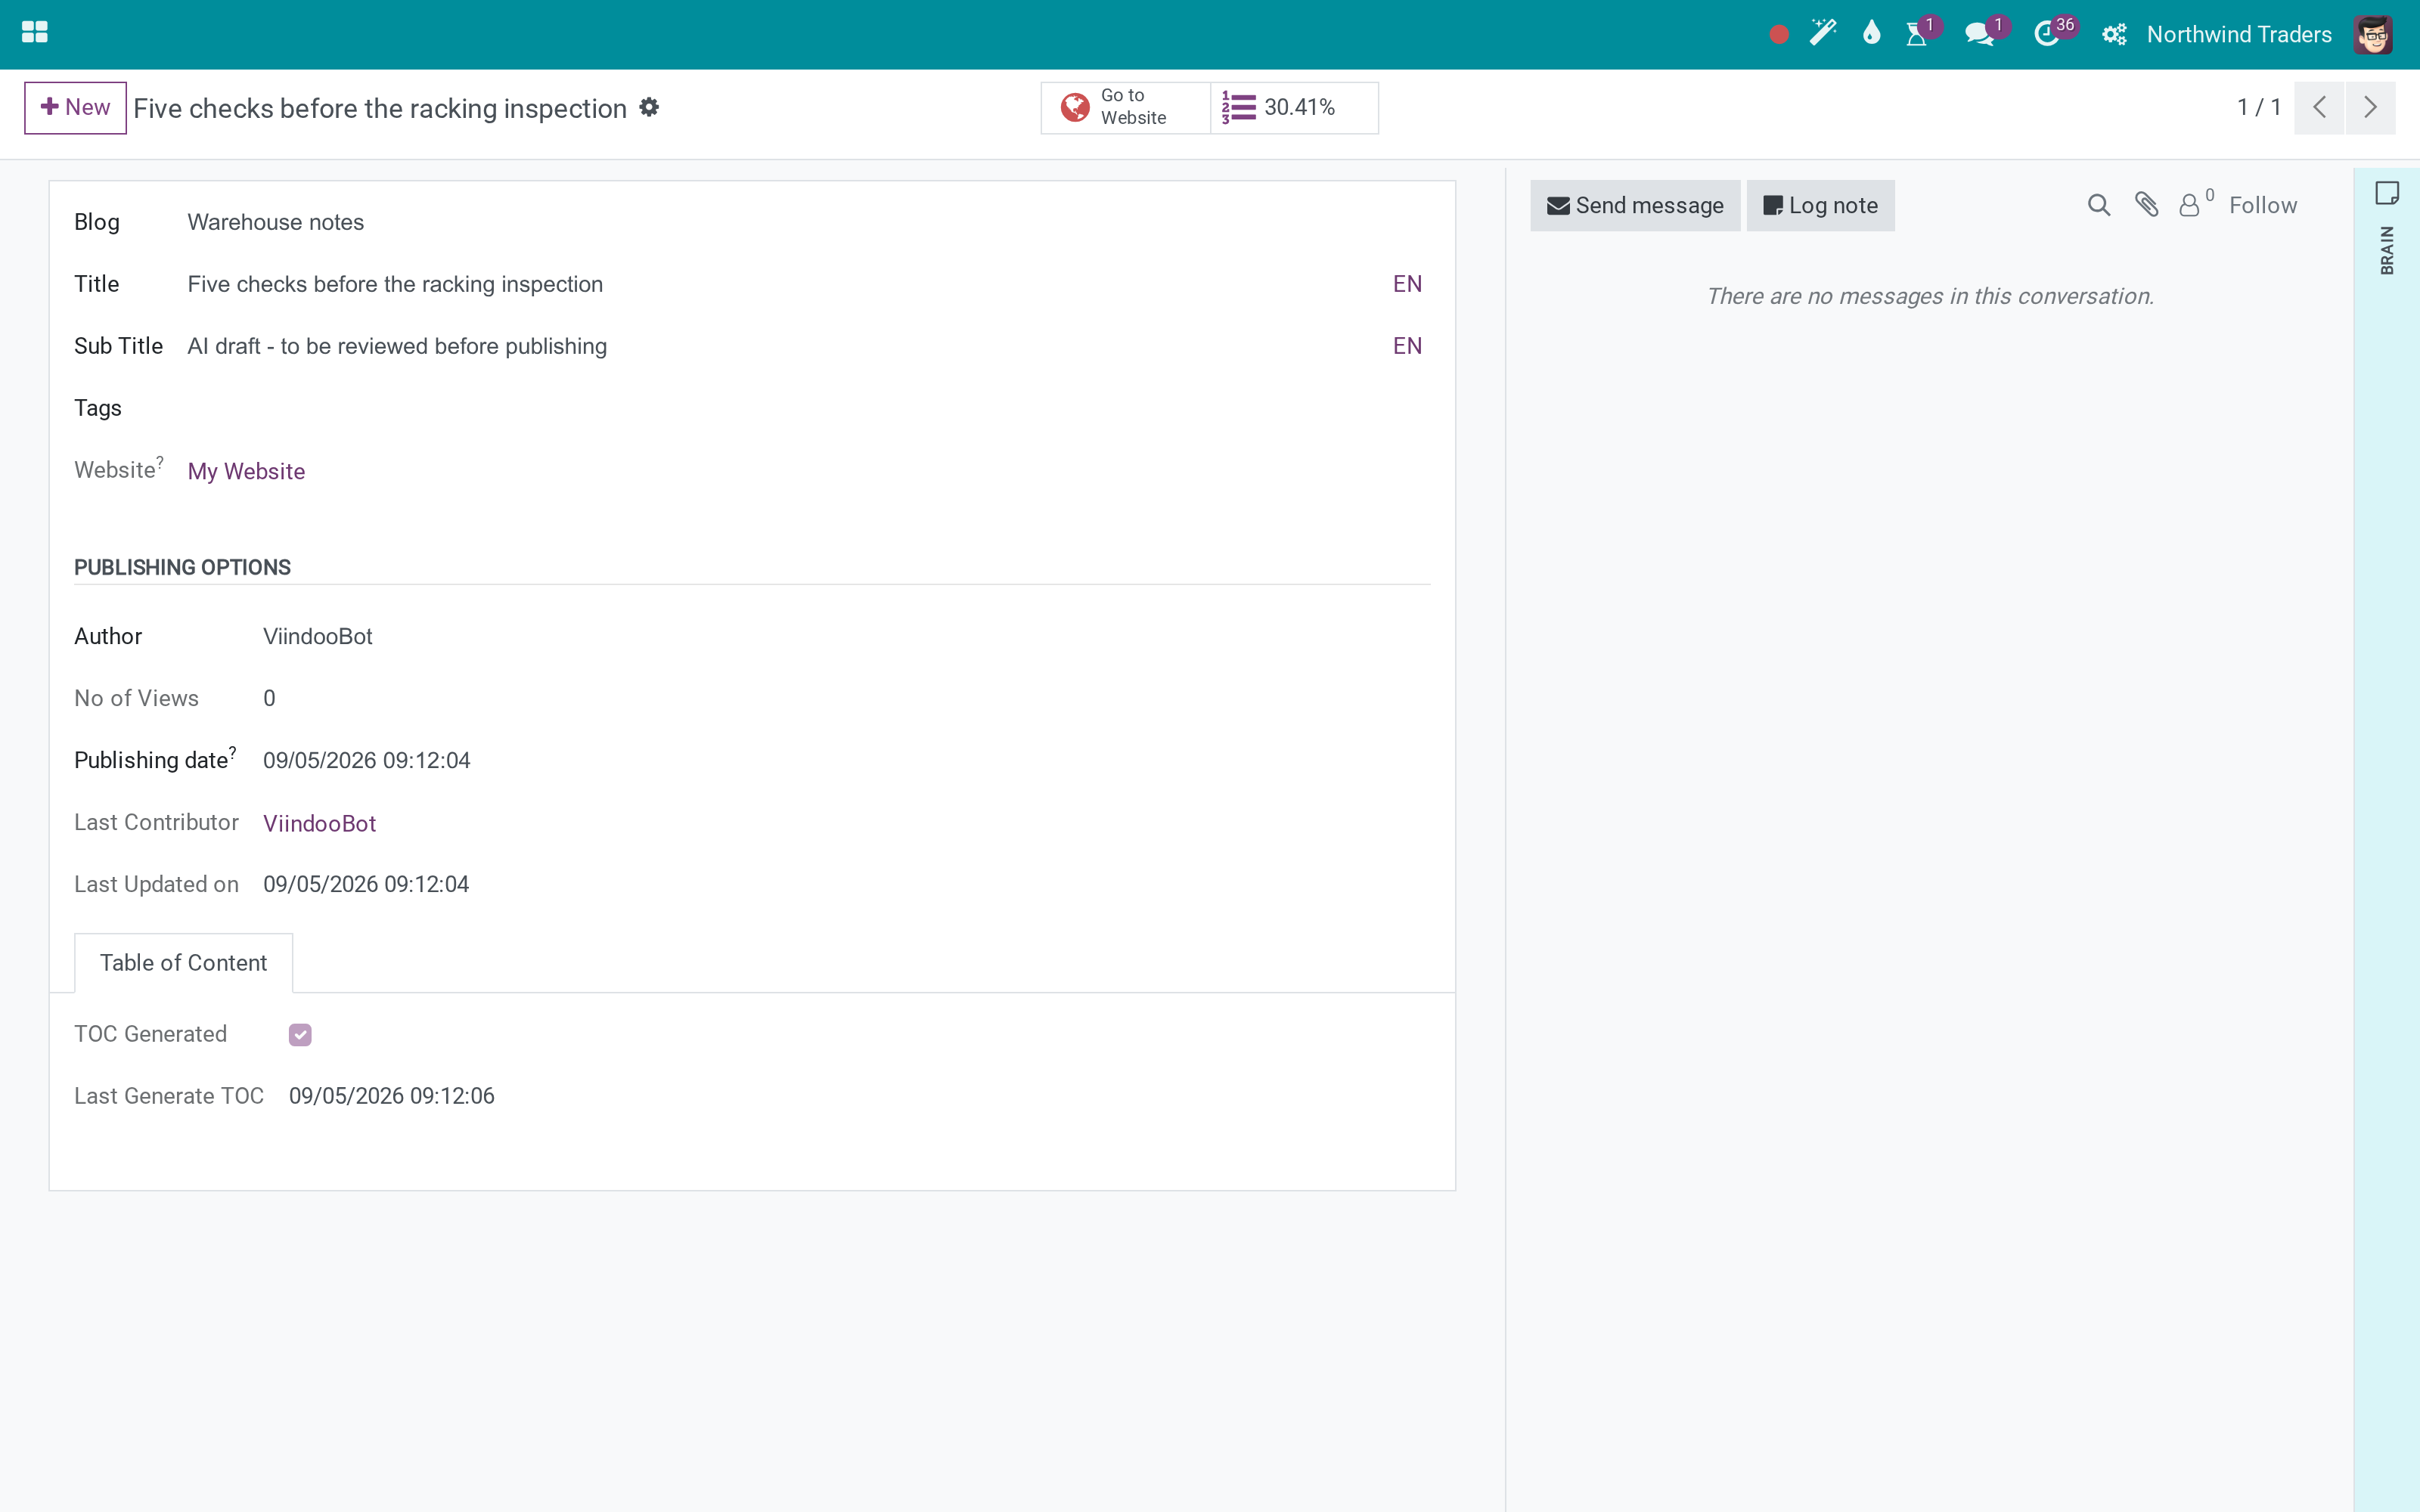This screenshot has width=2420, height=1512.
Task: Open the Brain note icon in side panel
Action: tap(2387, 193)
